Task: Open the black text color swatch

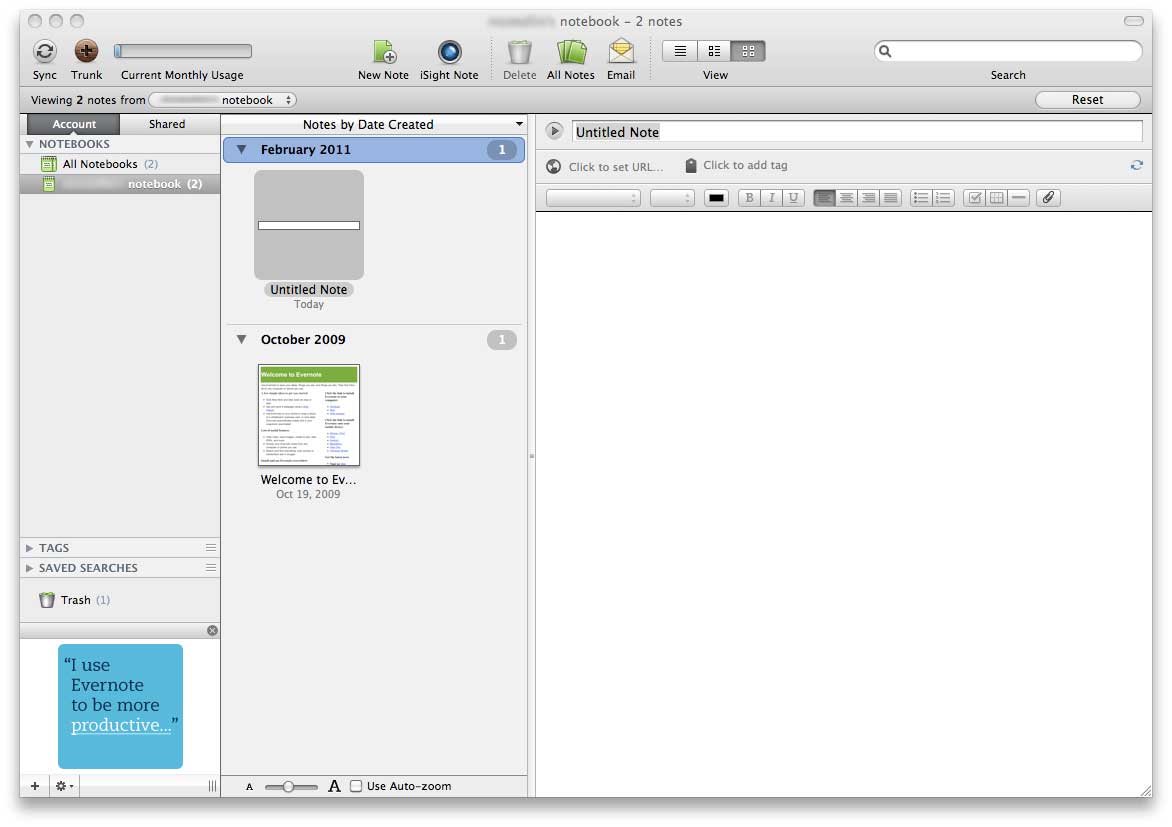Action: tap(716, 198)
